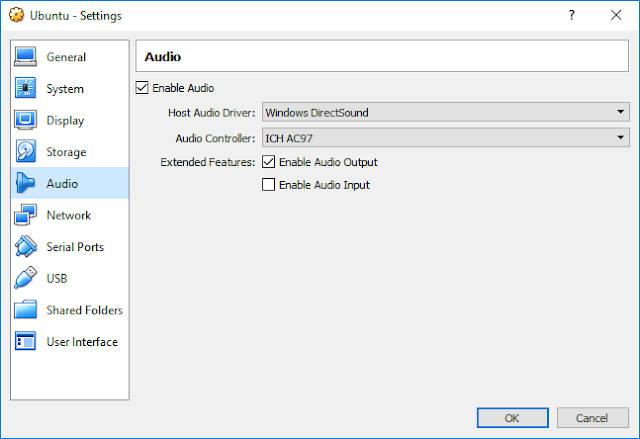Click the Audio speaker icon
This screenshot has height=439, width=640.
coord(25,183)
